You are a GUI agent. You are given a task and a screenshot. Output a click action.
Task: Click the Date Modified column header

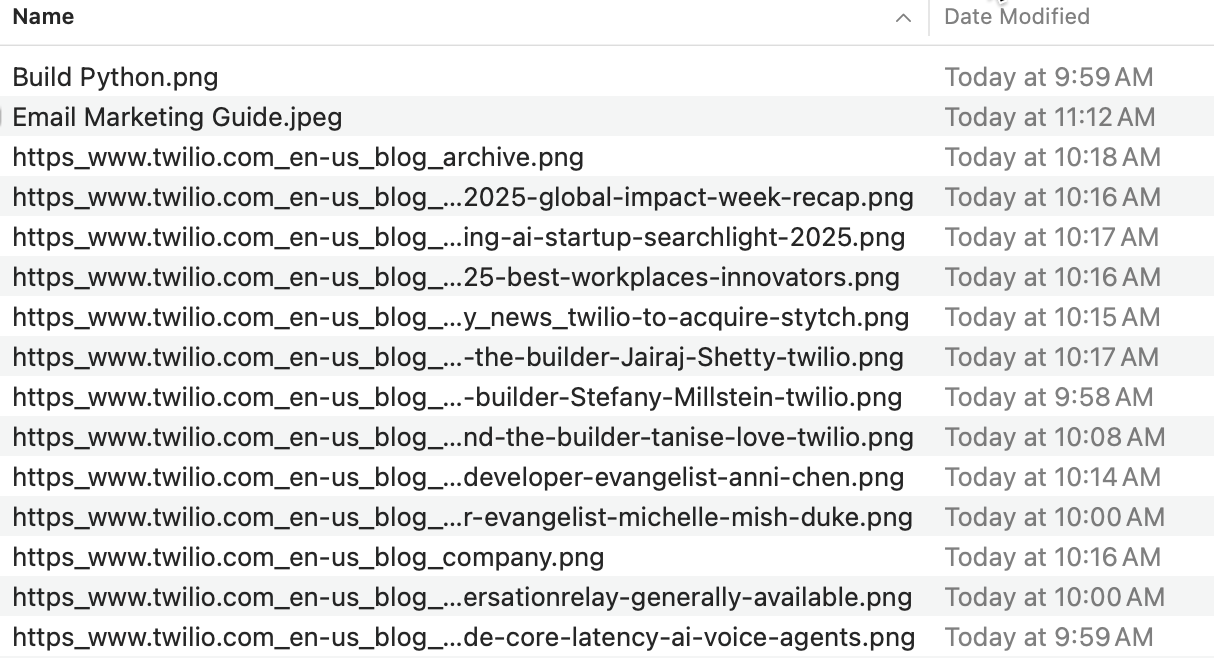pyautogui.click(x=1016, y=17)
